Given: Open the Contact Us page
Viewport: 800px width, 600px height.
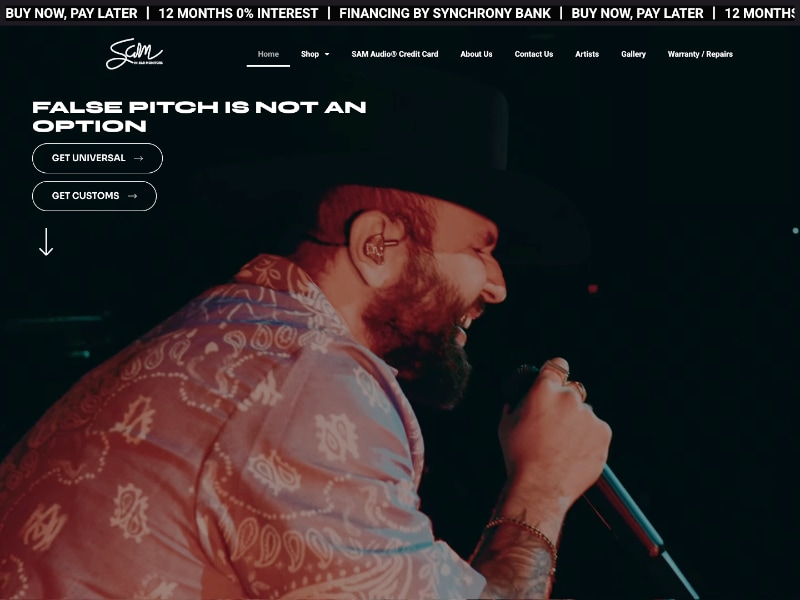Looking at the screenshot, I should coord(534,54).
